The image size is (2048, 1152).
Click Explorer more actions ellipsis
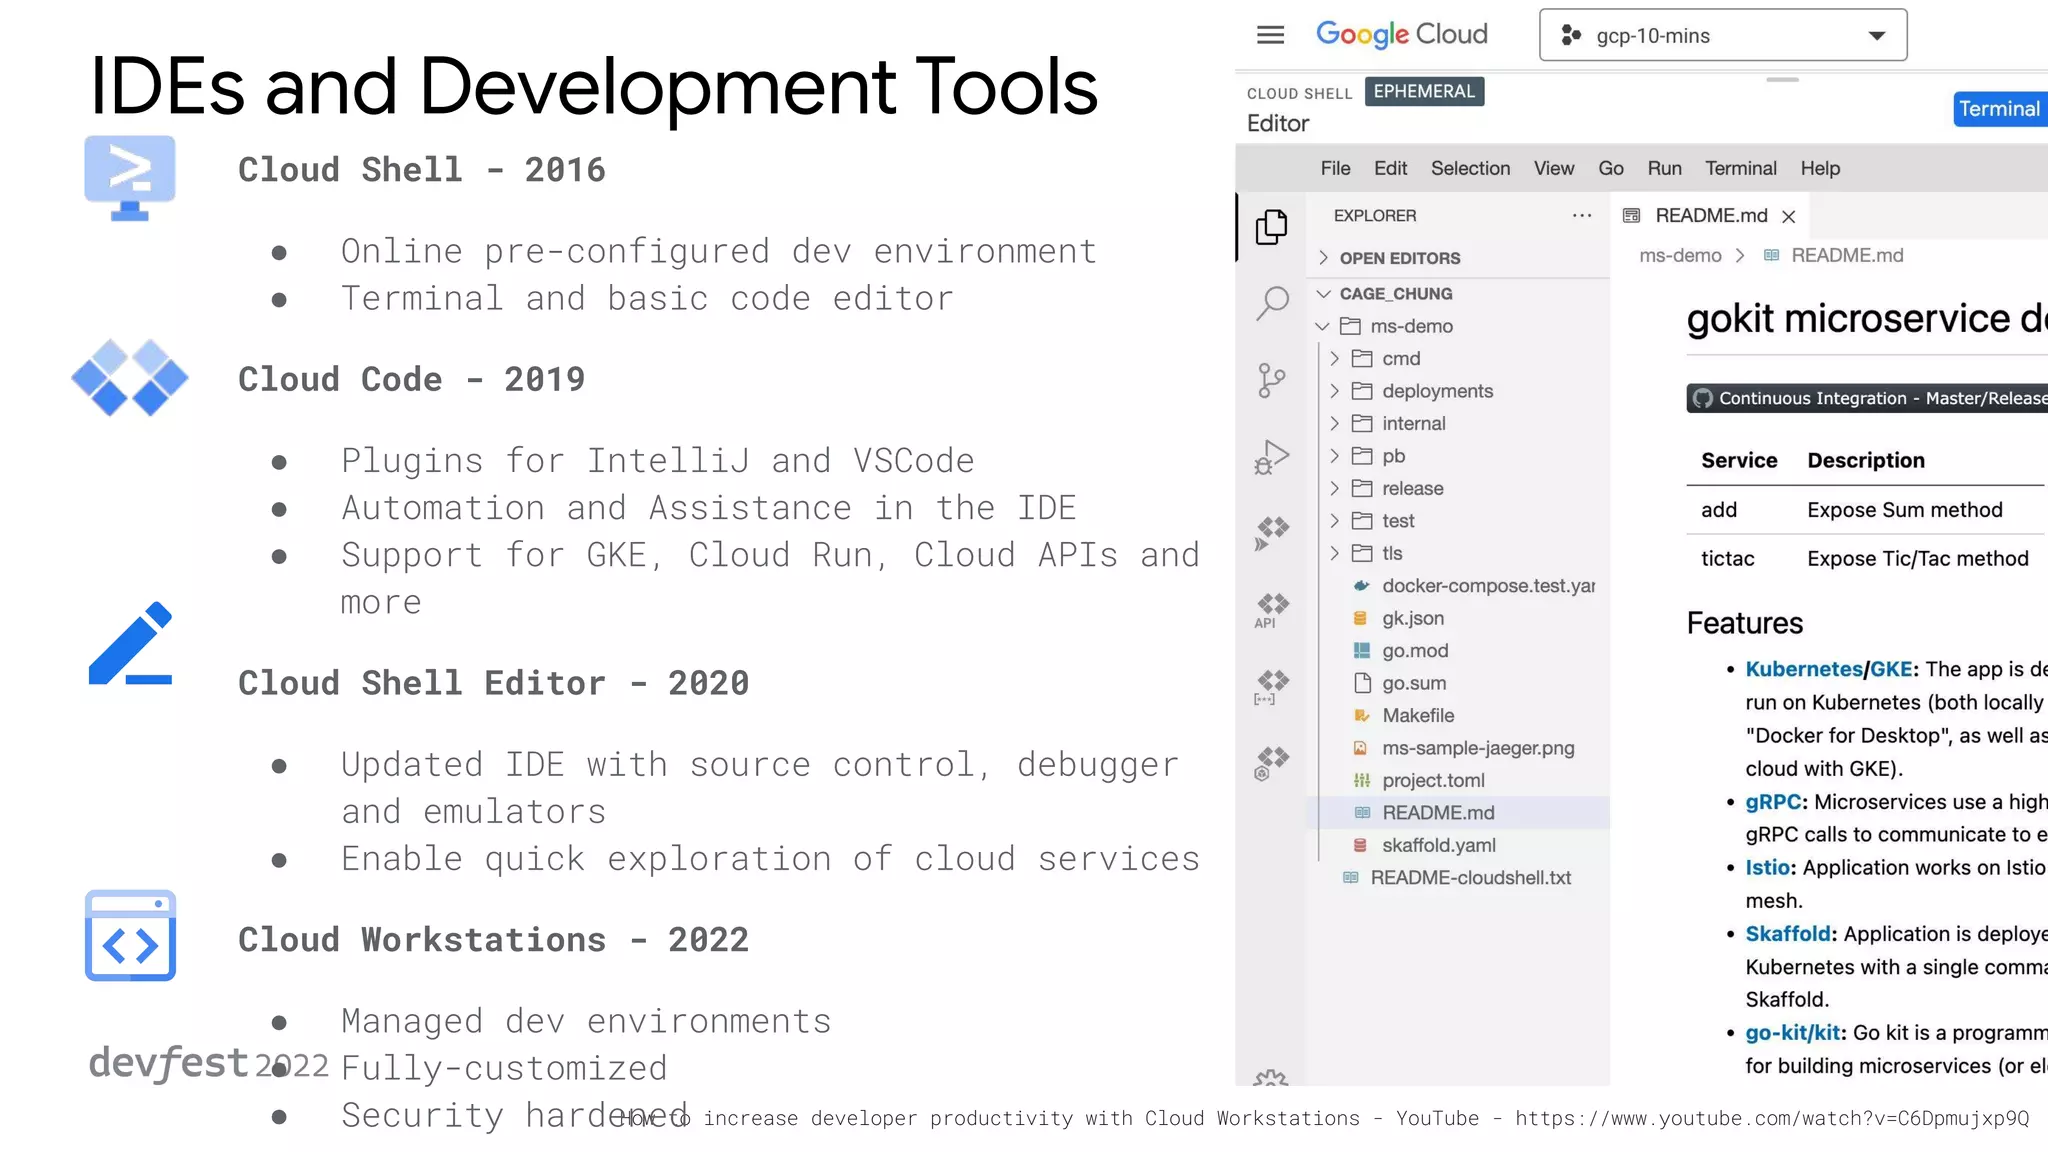tap(1582, 215)
